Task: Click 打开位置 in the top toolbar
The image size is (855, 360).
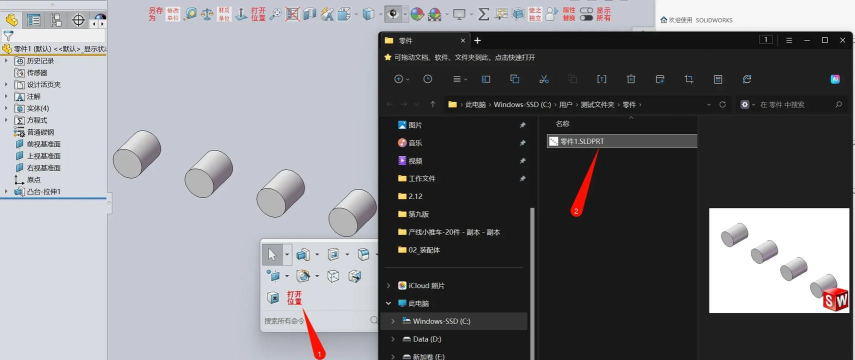Action: coord(258,14)
